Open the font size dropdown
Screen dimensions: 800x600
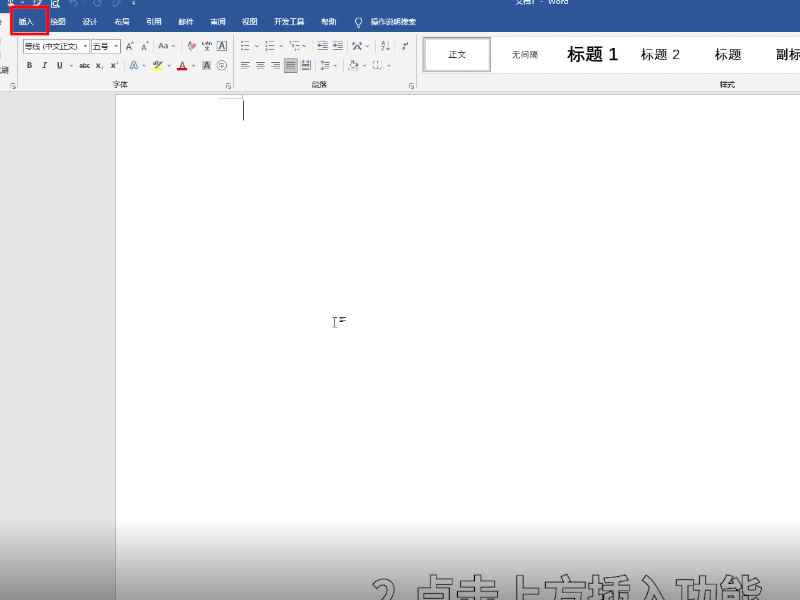[115, 45]
